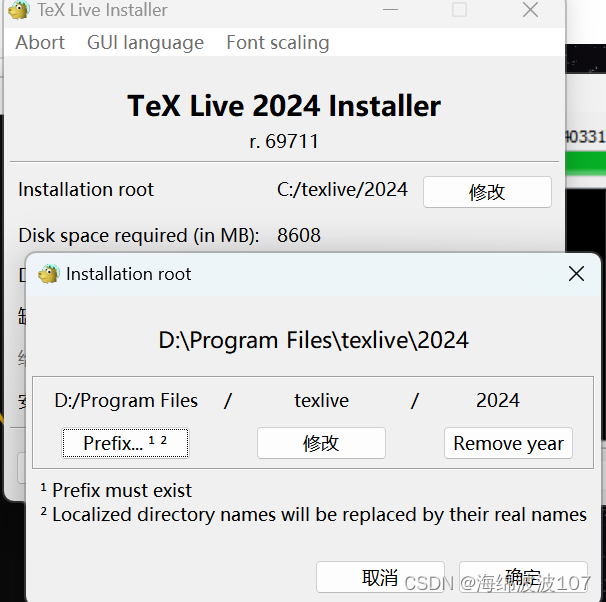Click the D:/Program Files prefix label
The height and width of the screenshot is (602, 606).
(126, 400)
